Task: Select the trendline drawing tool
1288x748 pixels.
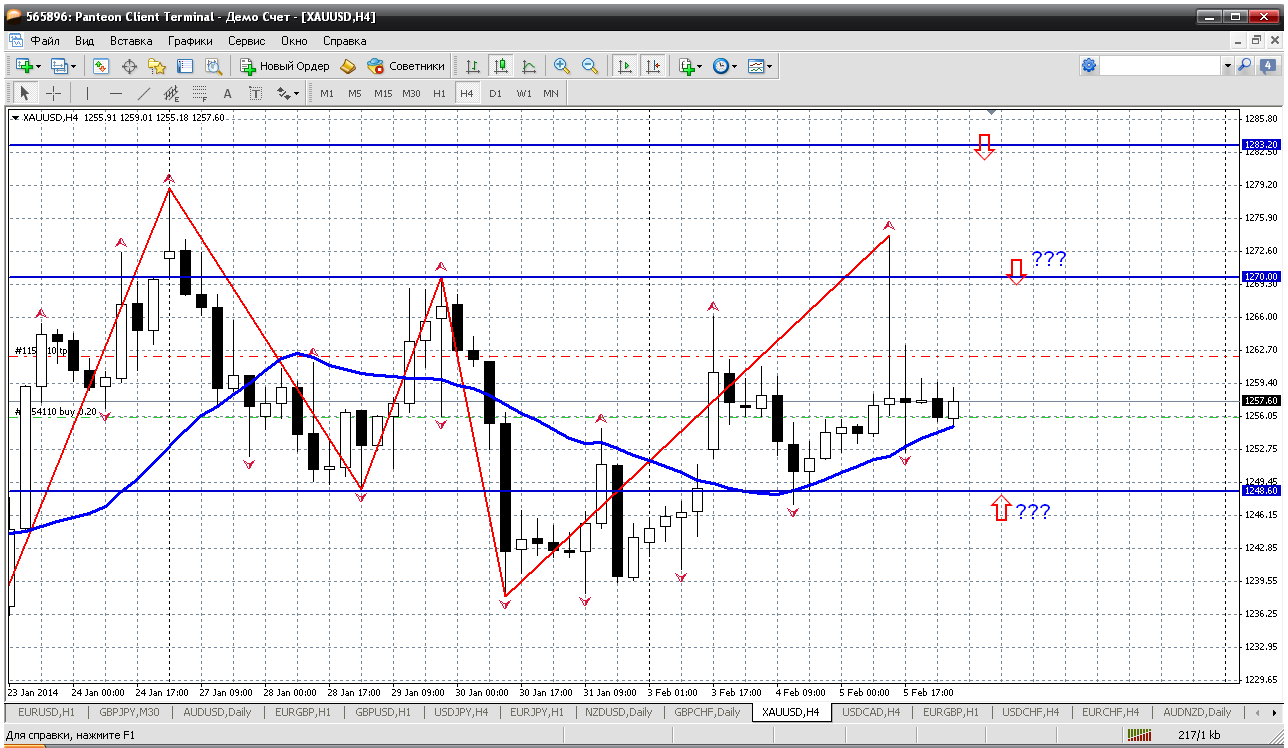Action: 143,93
